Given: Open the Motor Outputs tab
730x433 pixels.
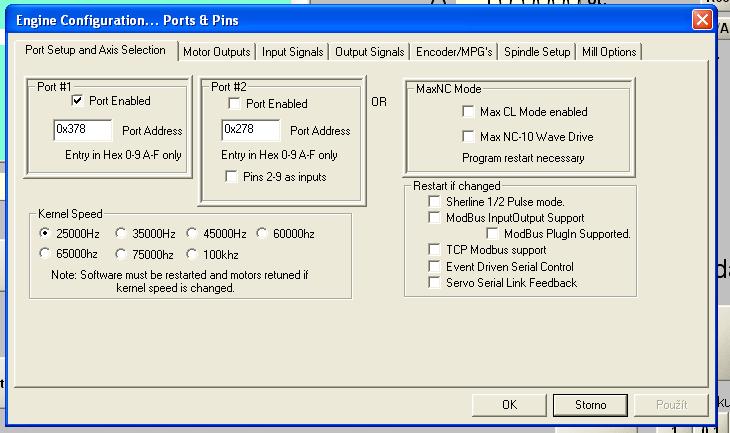Looking at the screenshot, I should tap(217, 52).
